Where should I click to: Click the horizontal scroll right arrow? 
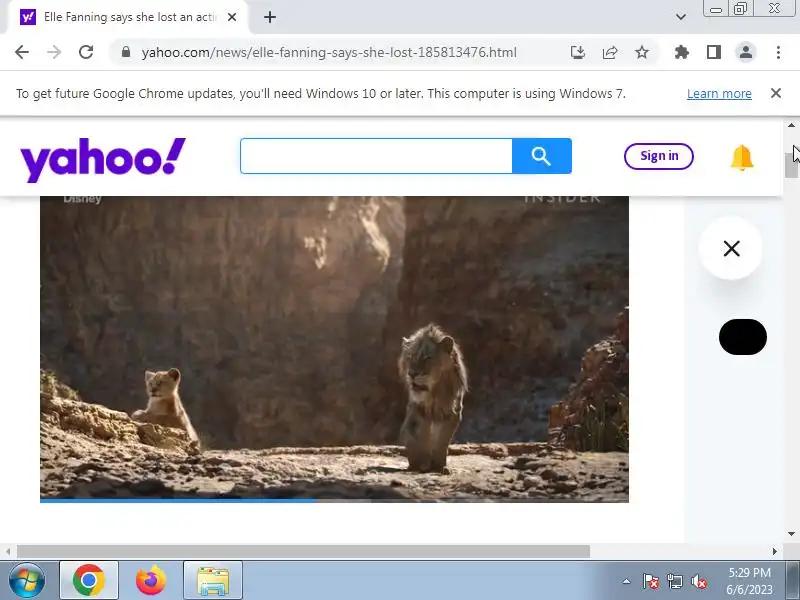[x=774, y=552]
